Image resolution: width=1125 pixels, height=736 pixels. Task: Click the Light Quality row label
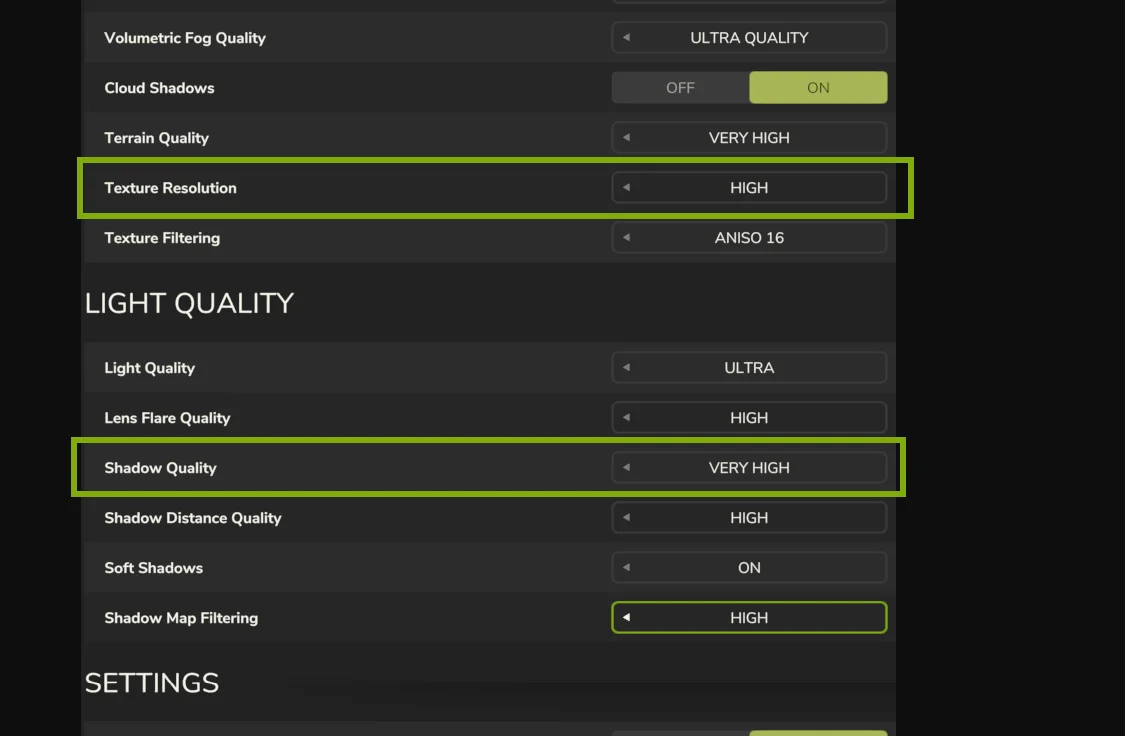click(x=149, y=368)
